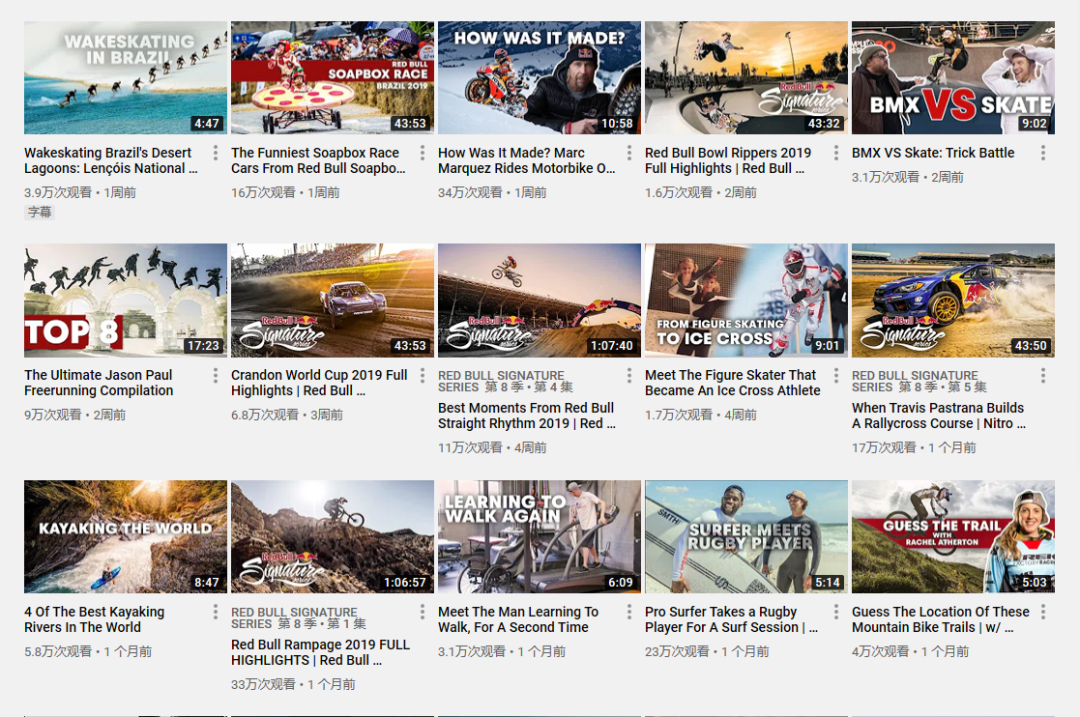Image resolution: width=1080 pixels, height=717 pixels.
Task: Open the Red Bull Signature Series episode 4 playlist link
Action: tap(506, 381)
